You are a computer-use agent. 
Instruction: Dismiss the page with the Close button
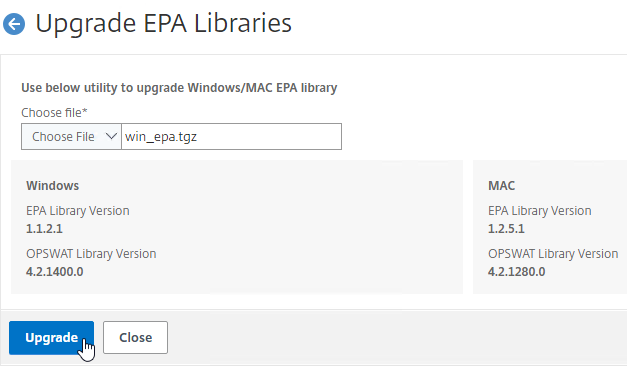tap(136, 338)
